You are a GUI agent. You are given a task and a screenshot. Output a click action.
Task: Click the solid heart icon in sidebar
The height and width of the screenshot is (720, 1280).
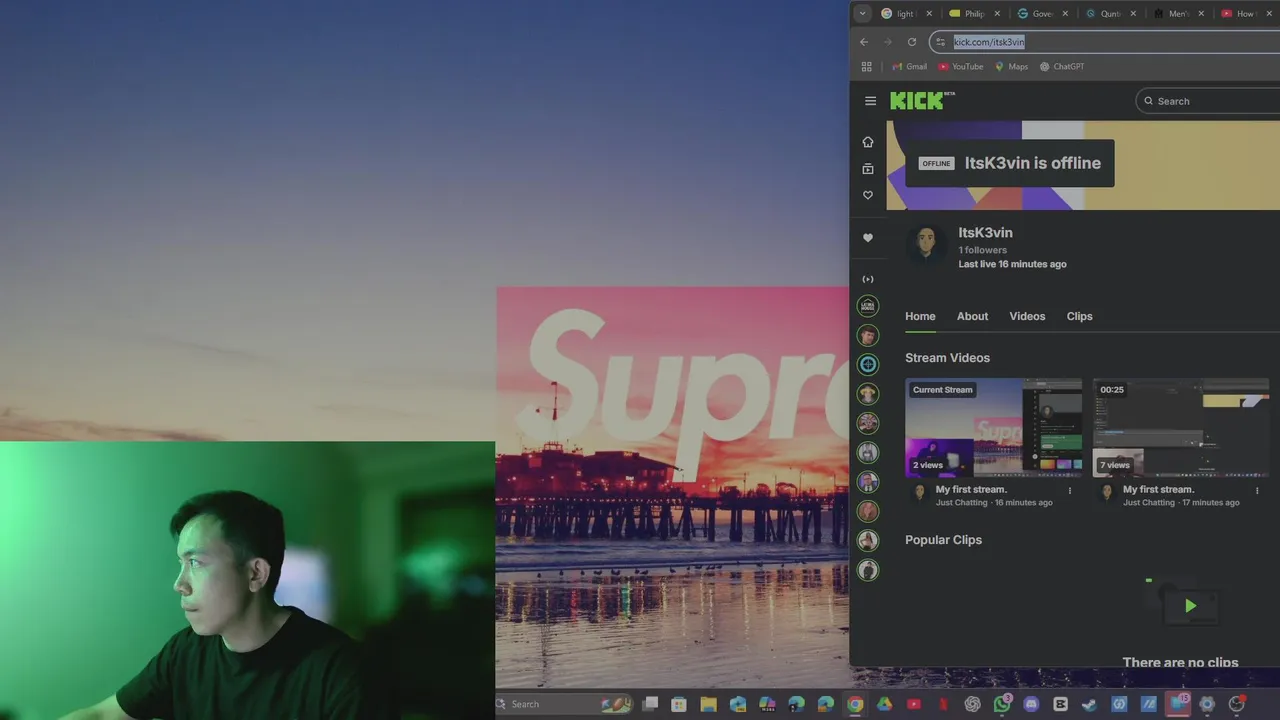click(868, 238)
